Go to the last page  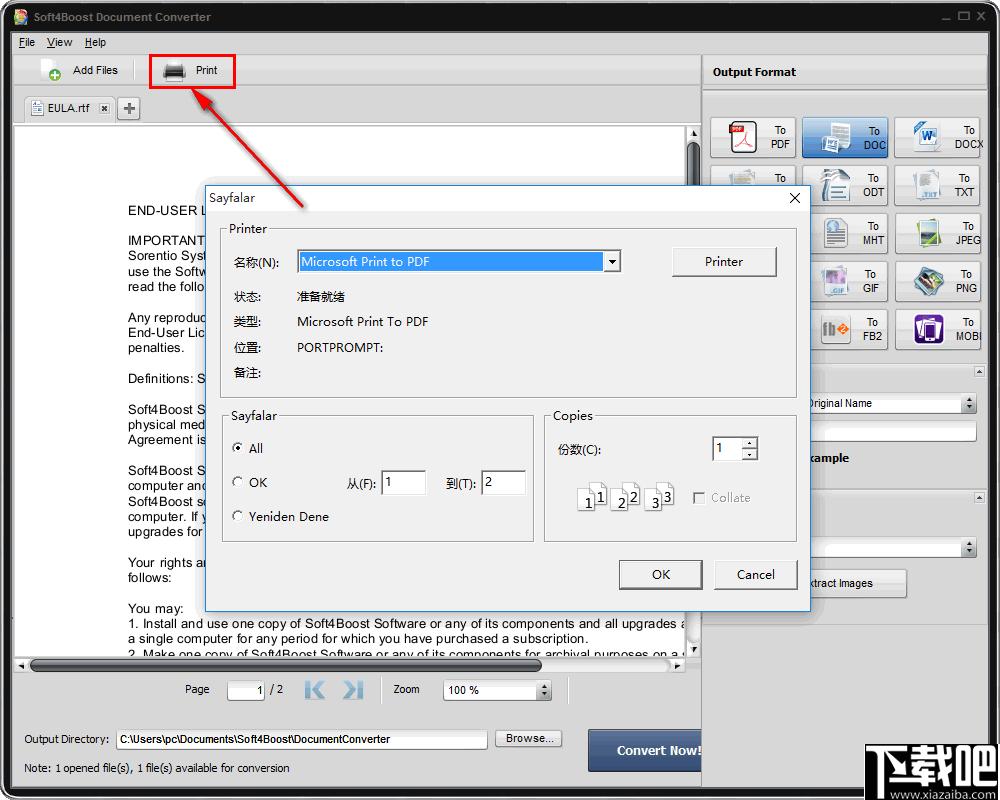(x=353, y=690)
